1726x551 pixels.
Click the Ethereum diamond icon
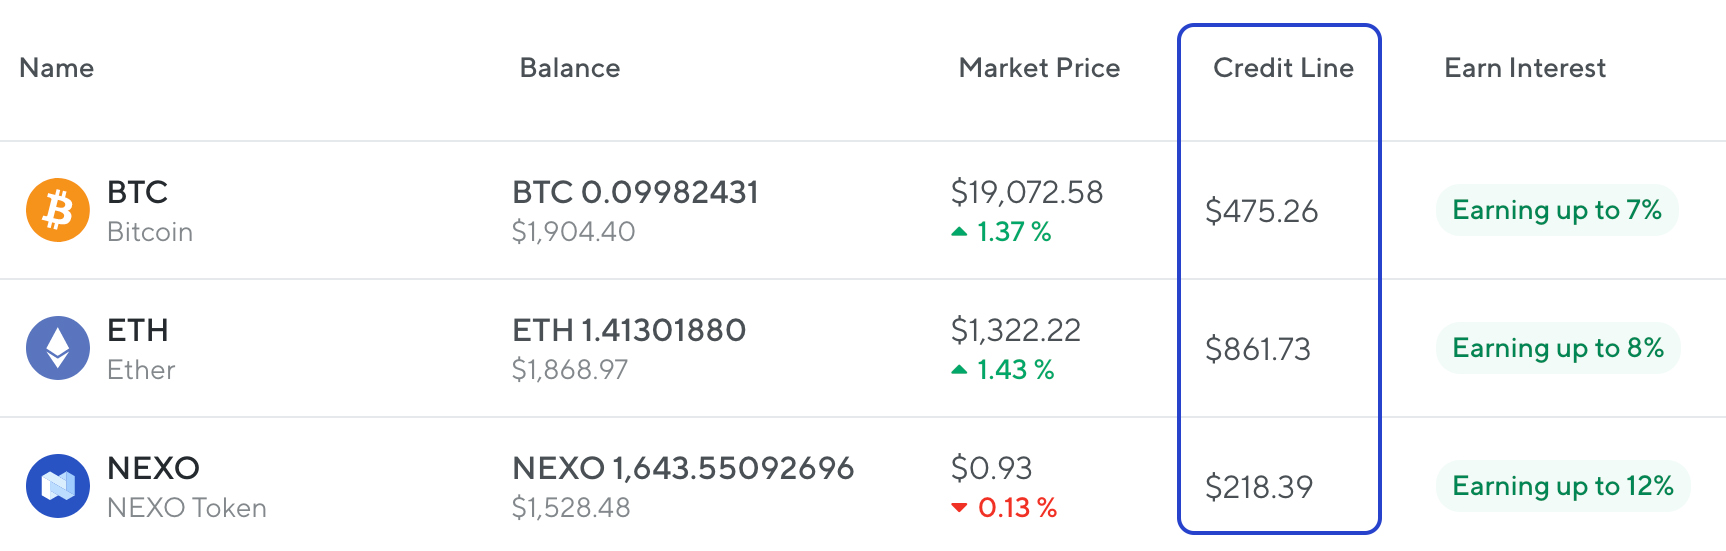(58, 348)
